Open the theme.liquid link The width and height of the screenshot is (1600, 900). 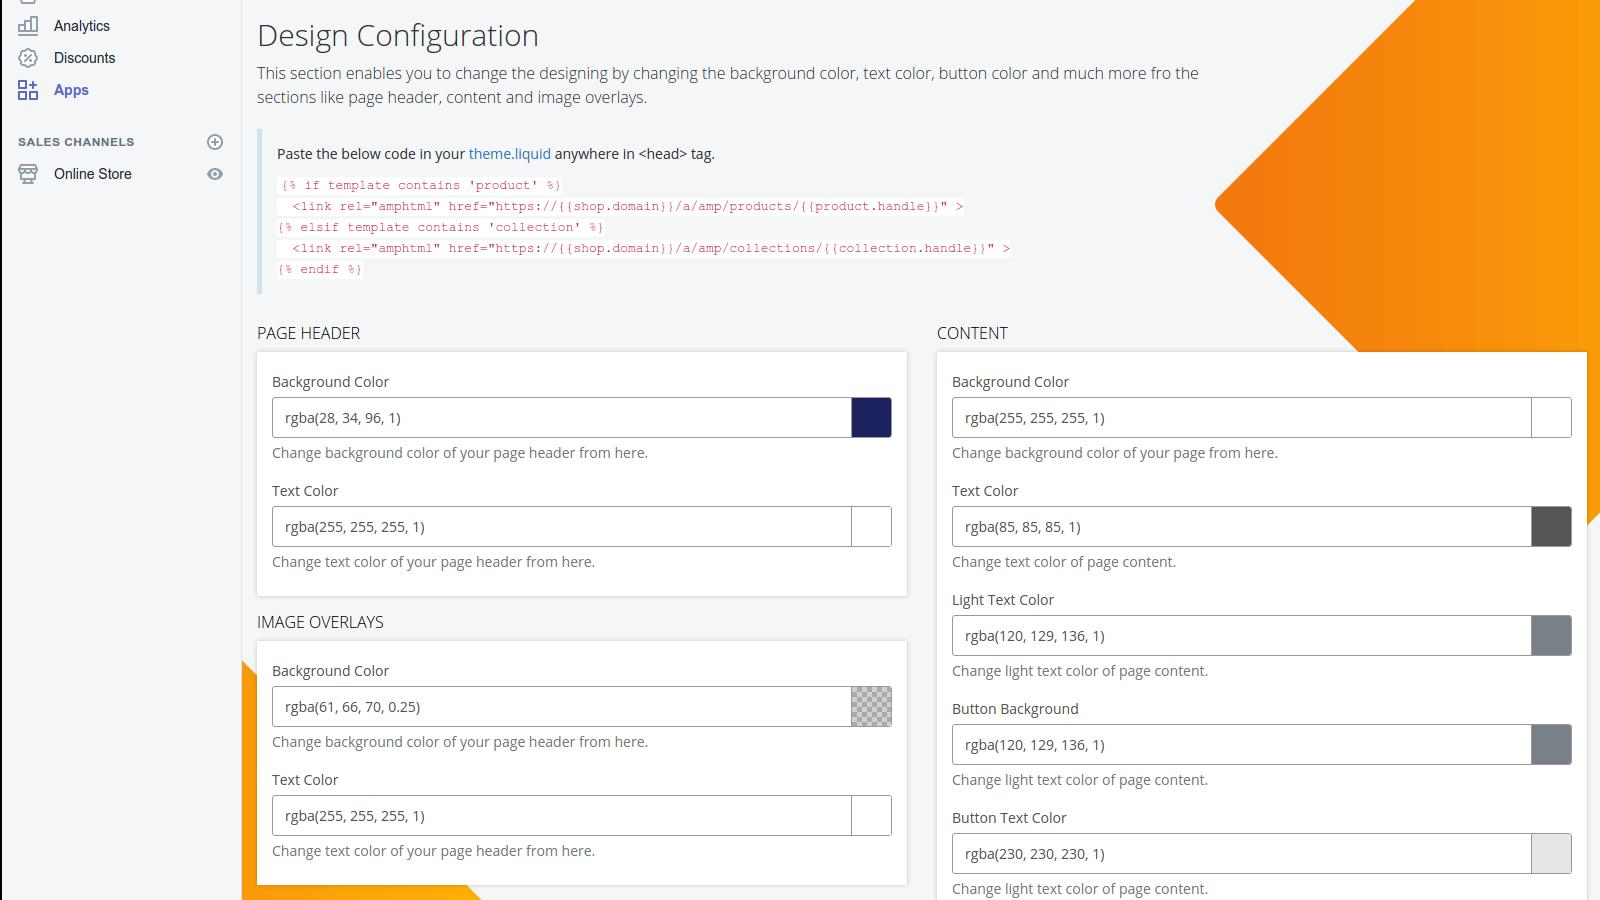[509, 153]
